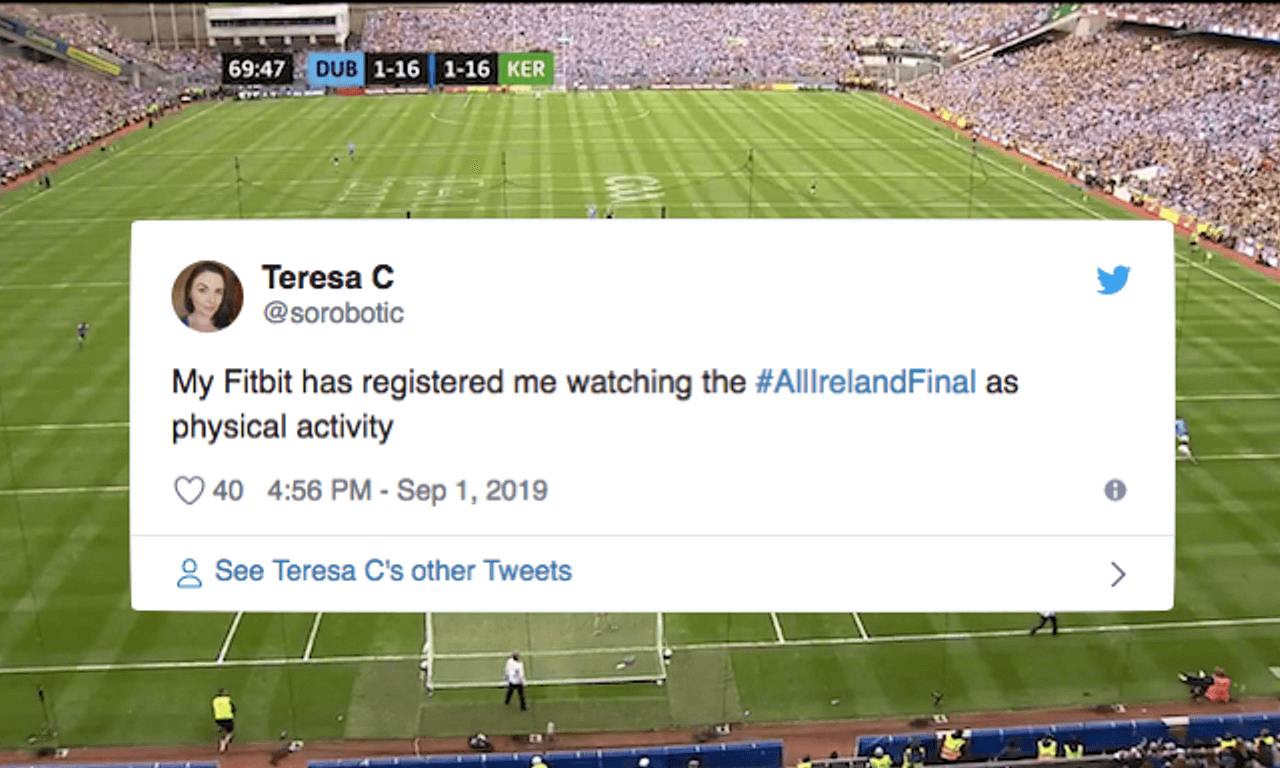The image size is (1280, 768).
Task: Open Teresa C's profile picture
Action: 207,296
